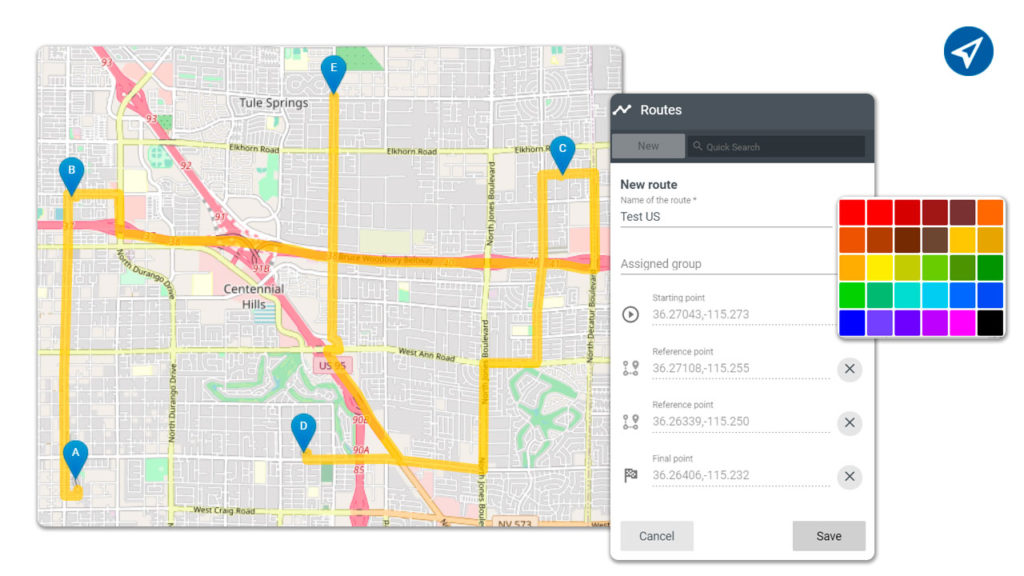
Task: Click second reference point waypoint icon
Action: 630,422
